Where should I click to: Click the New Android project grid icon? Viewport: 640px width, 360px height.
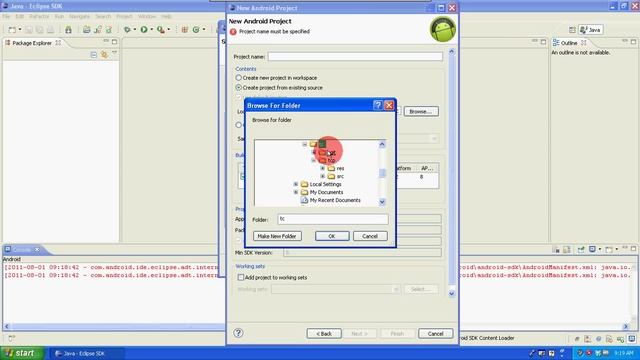point(184,30)
